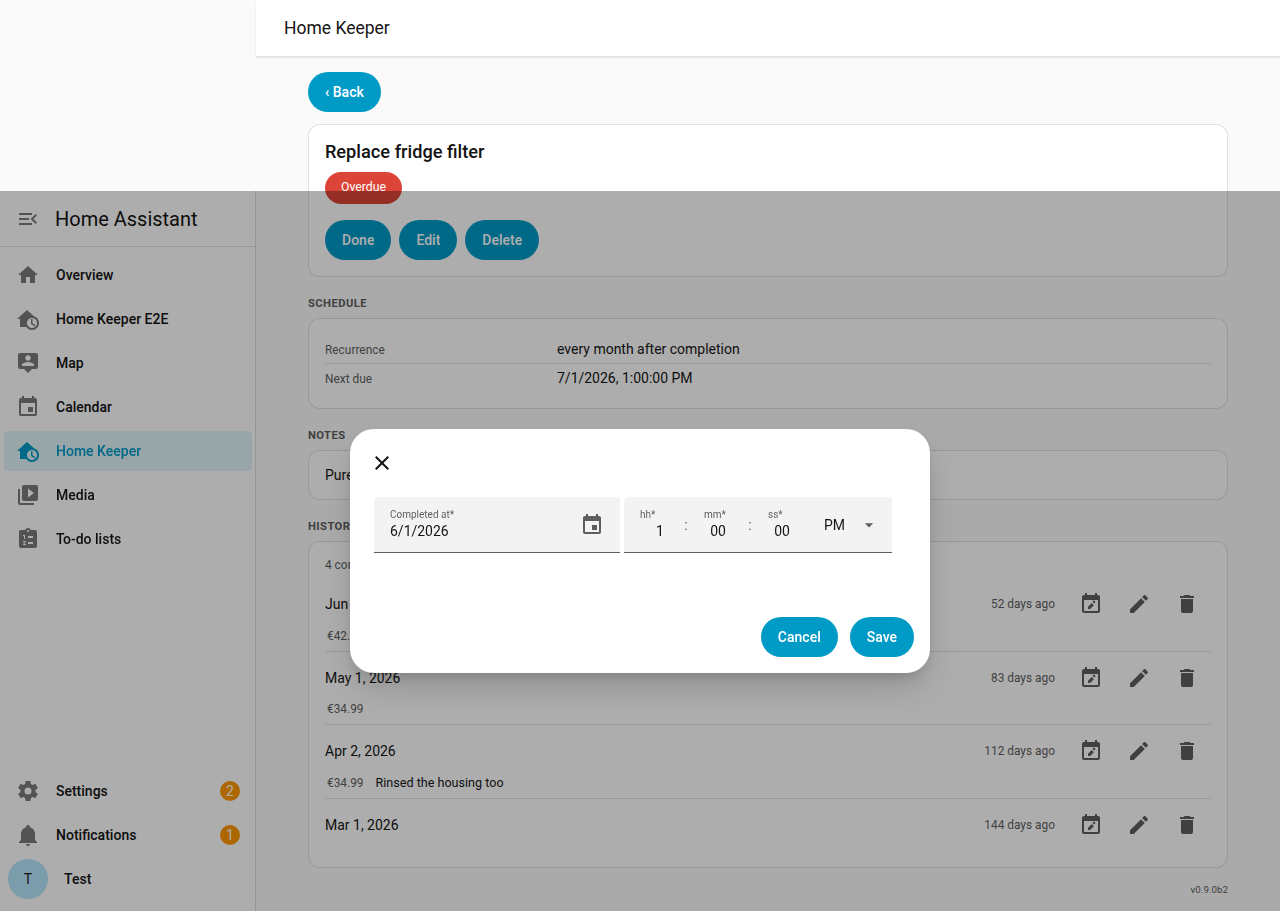Click the Notifications bell icon

tap(28, 835)
